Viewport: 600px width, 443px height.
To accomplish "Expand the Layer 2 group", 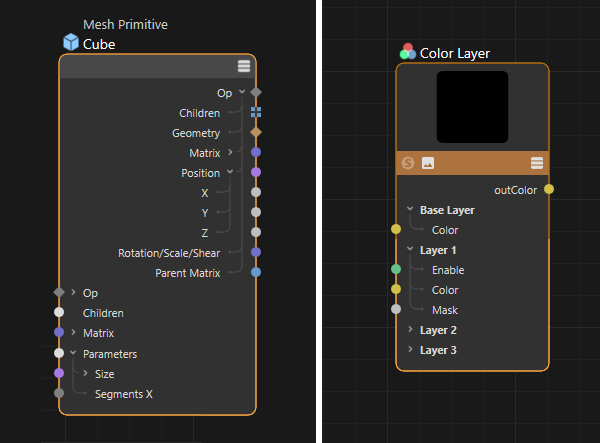I will point(410,330).
